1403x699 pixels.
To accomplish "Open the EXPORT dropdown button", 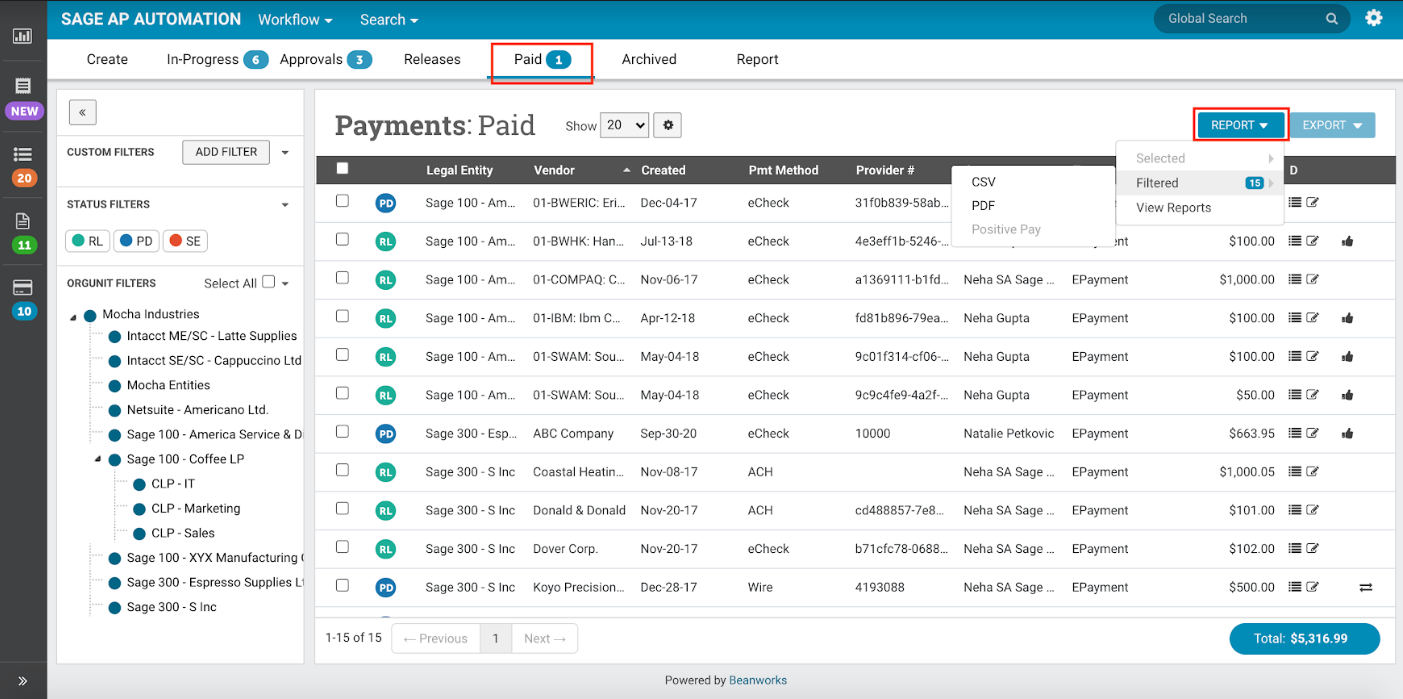I will [1332, 125].
